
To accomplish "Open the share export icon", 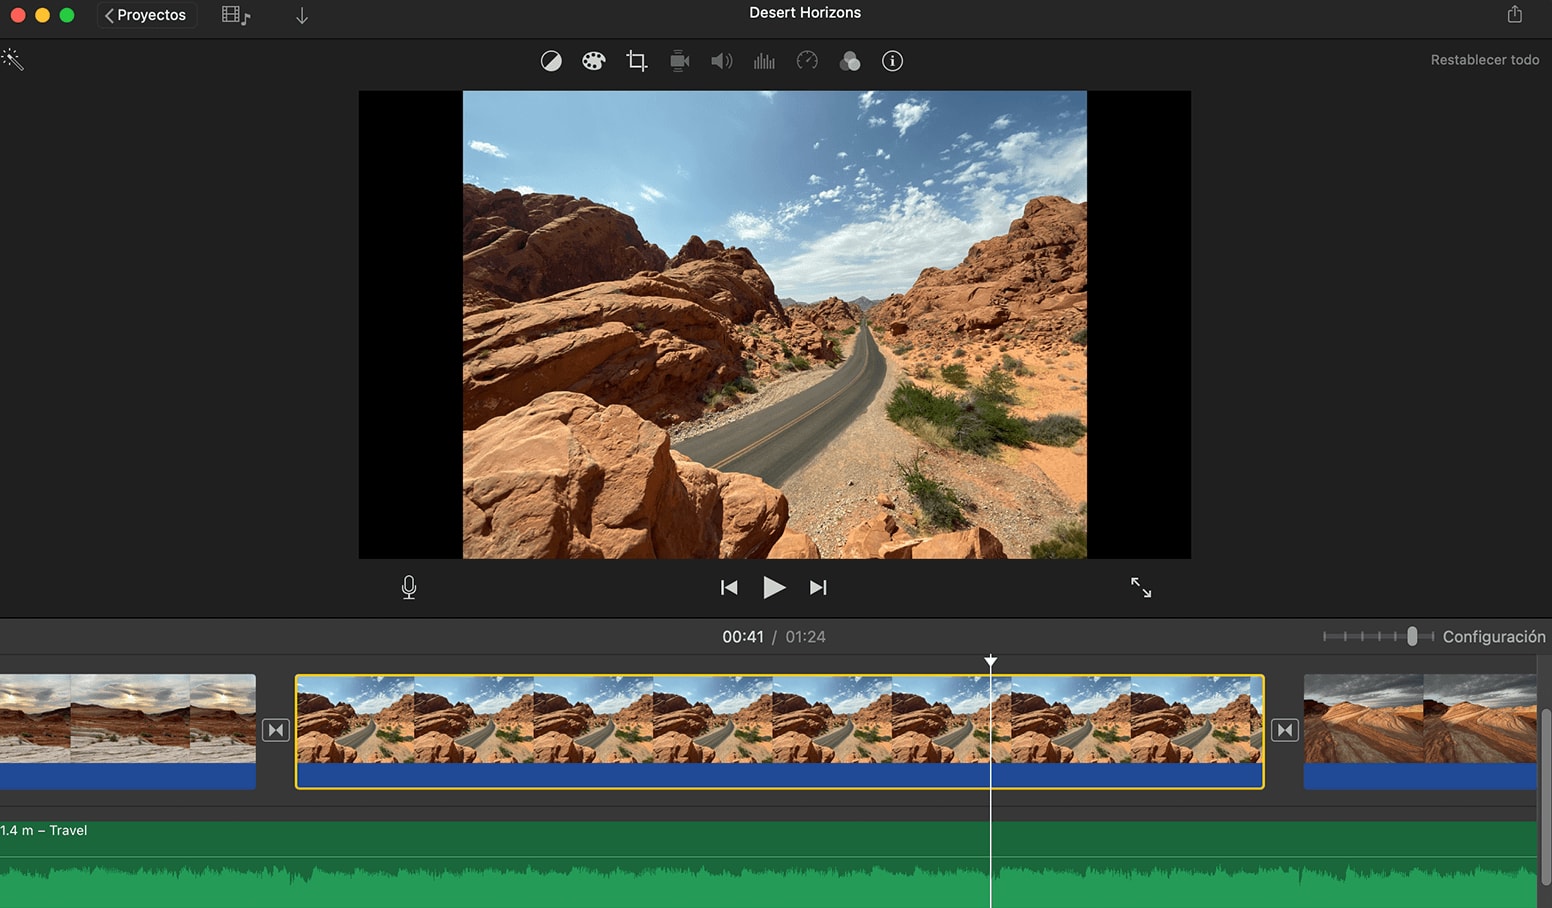I will [1514, 14].
